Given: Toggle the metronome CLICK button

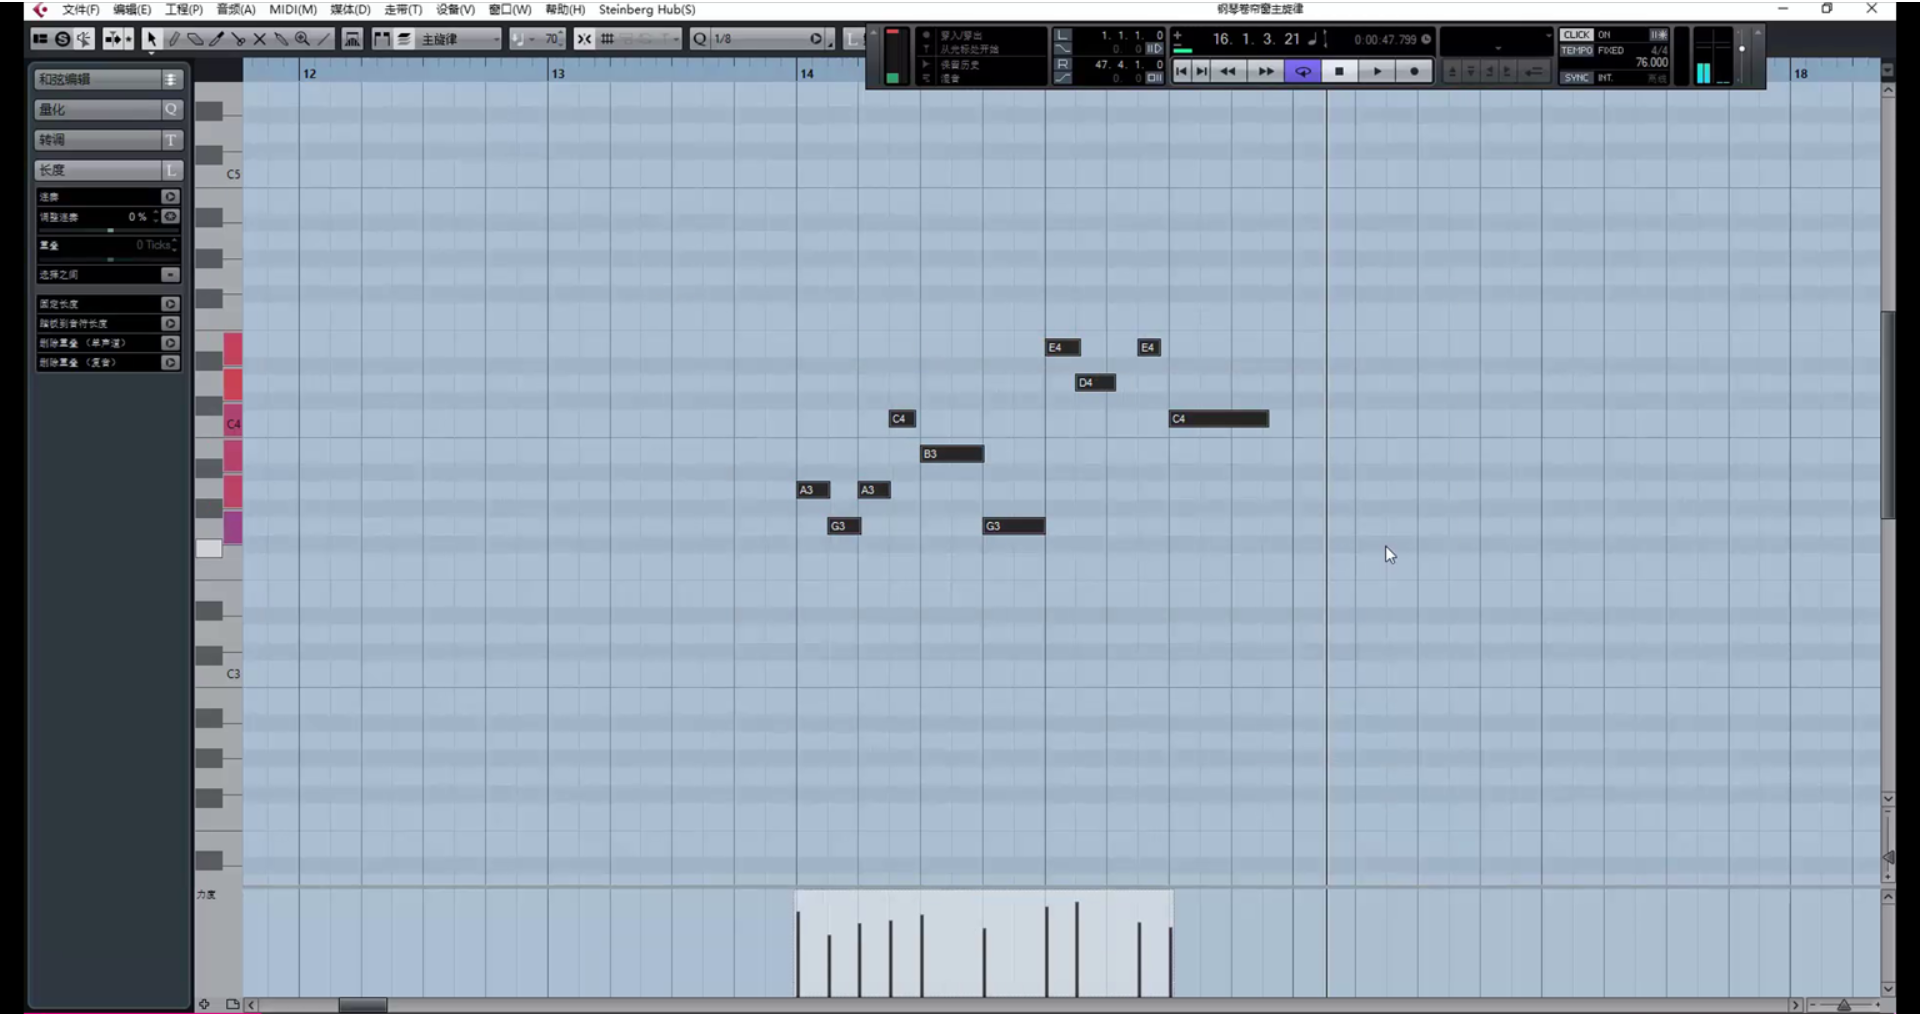Looking at the screenshot, I should pos(1576,34).
